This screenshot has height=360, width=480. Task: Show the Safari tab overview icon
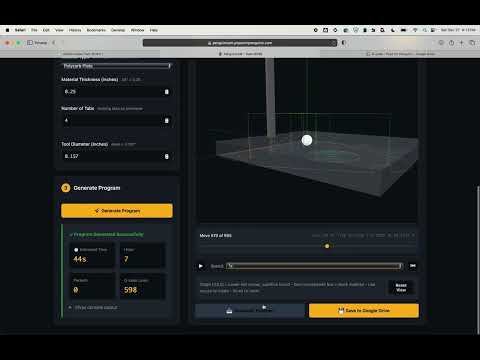click(x=472, y=43)
